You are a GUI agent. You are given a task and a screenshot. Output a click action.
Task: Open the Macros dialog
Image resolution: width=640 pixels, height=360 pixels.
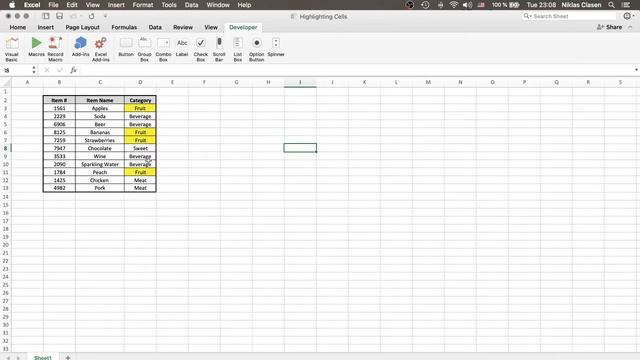36,47
